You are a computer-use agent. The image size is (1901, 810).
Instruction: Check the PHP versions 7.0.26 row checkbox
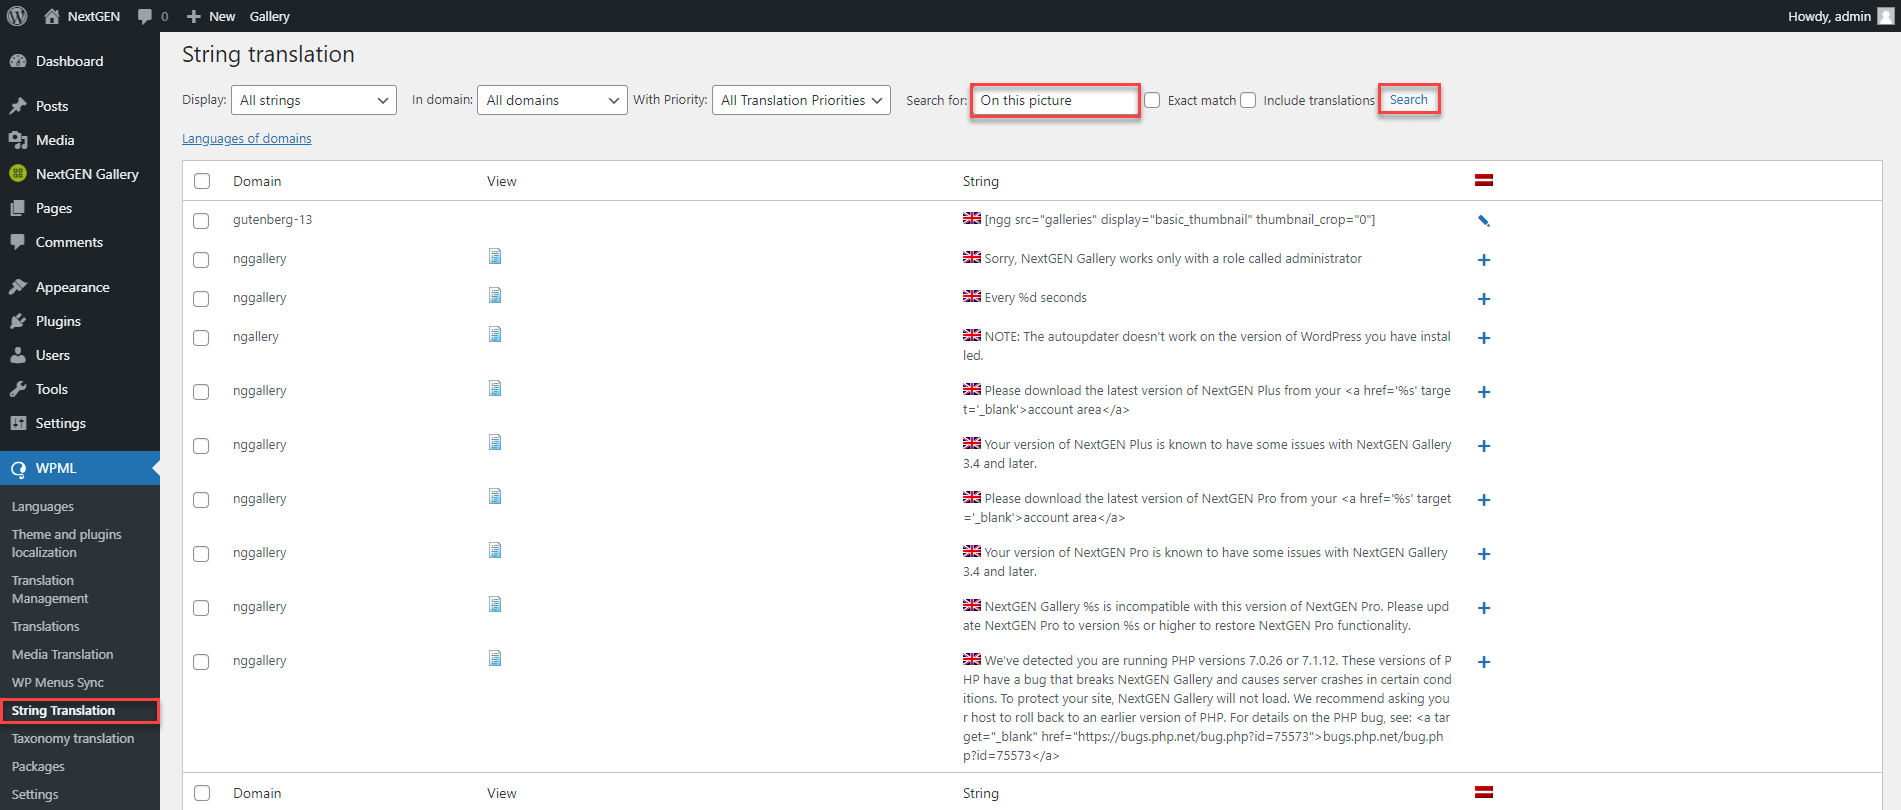click(201, 662)
